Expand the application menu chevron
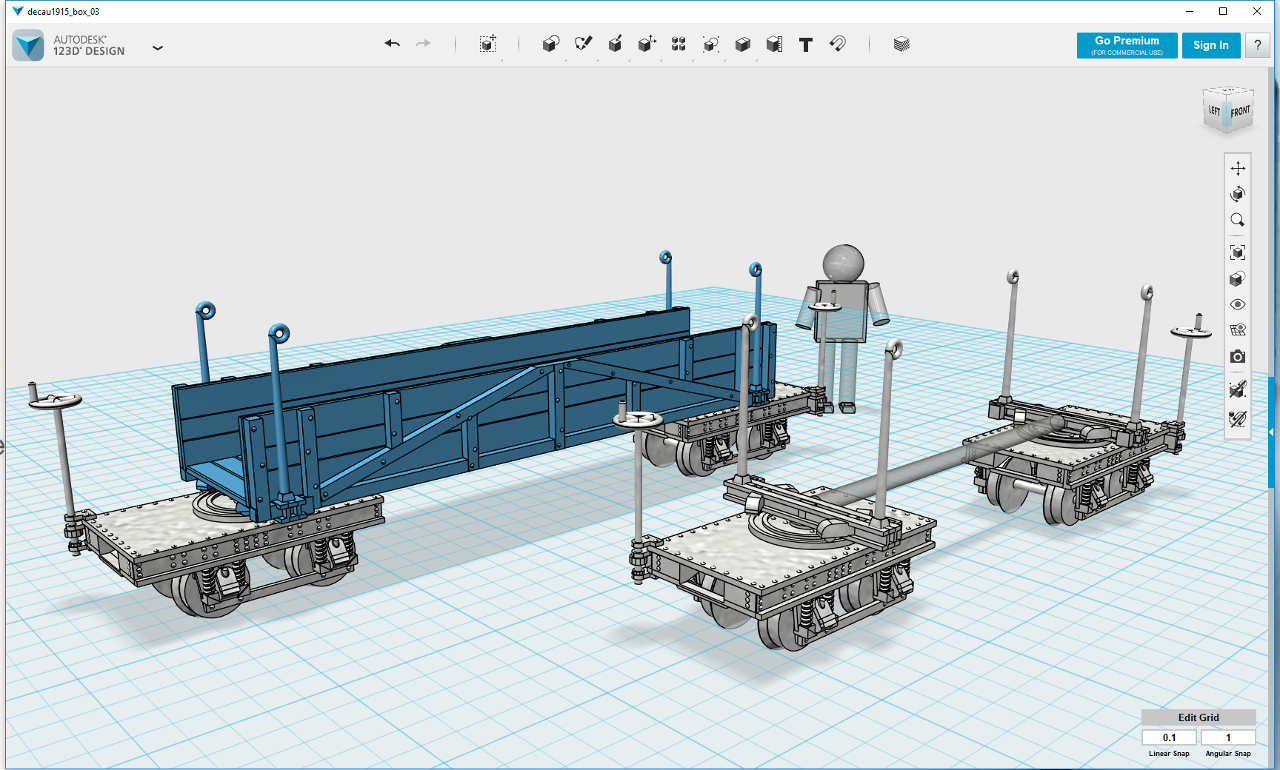The image size is (1280, 770). click(157, 47)
